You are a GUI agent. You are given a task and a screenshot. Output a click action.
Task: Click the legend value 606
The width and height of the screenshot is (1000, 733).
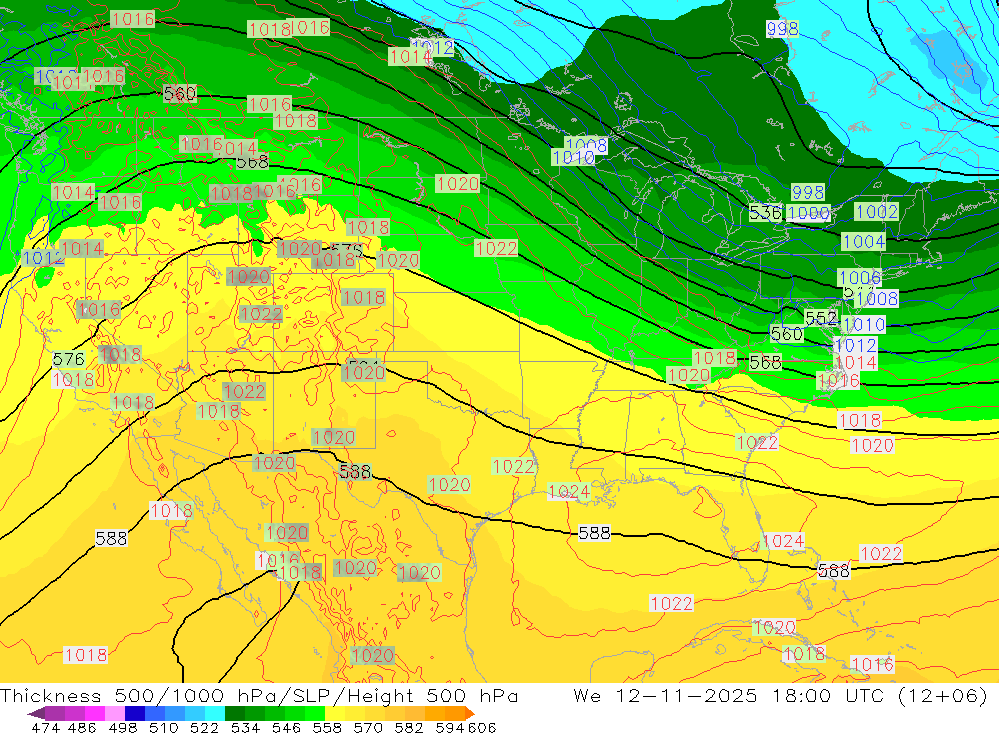click(x=482, y=728)
